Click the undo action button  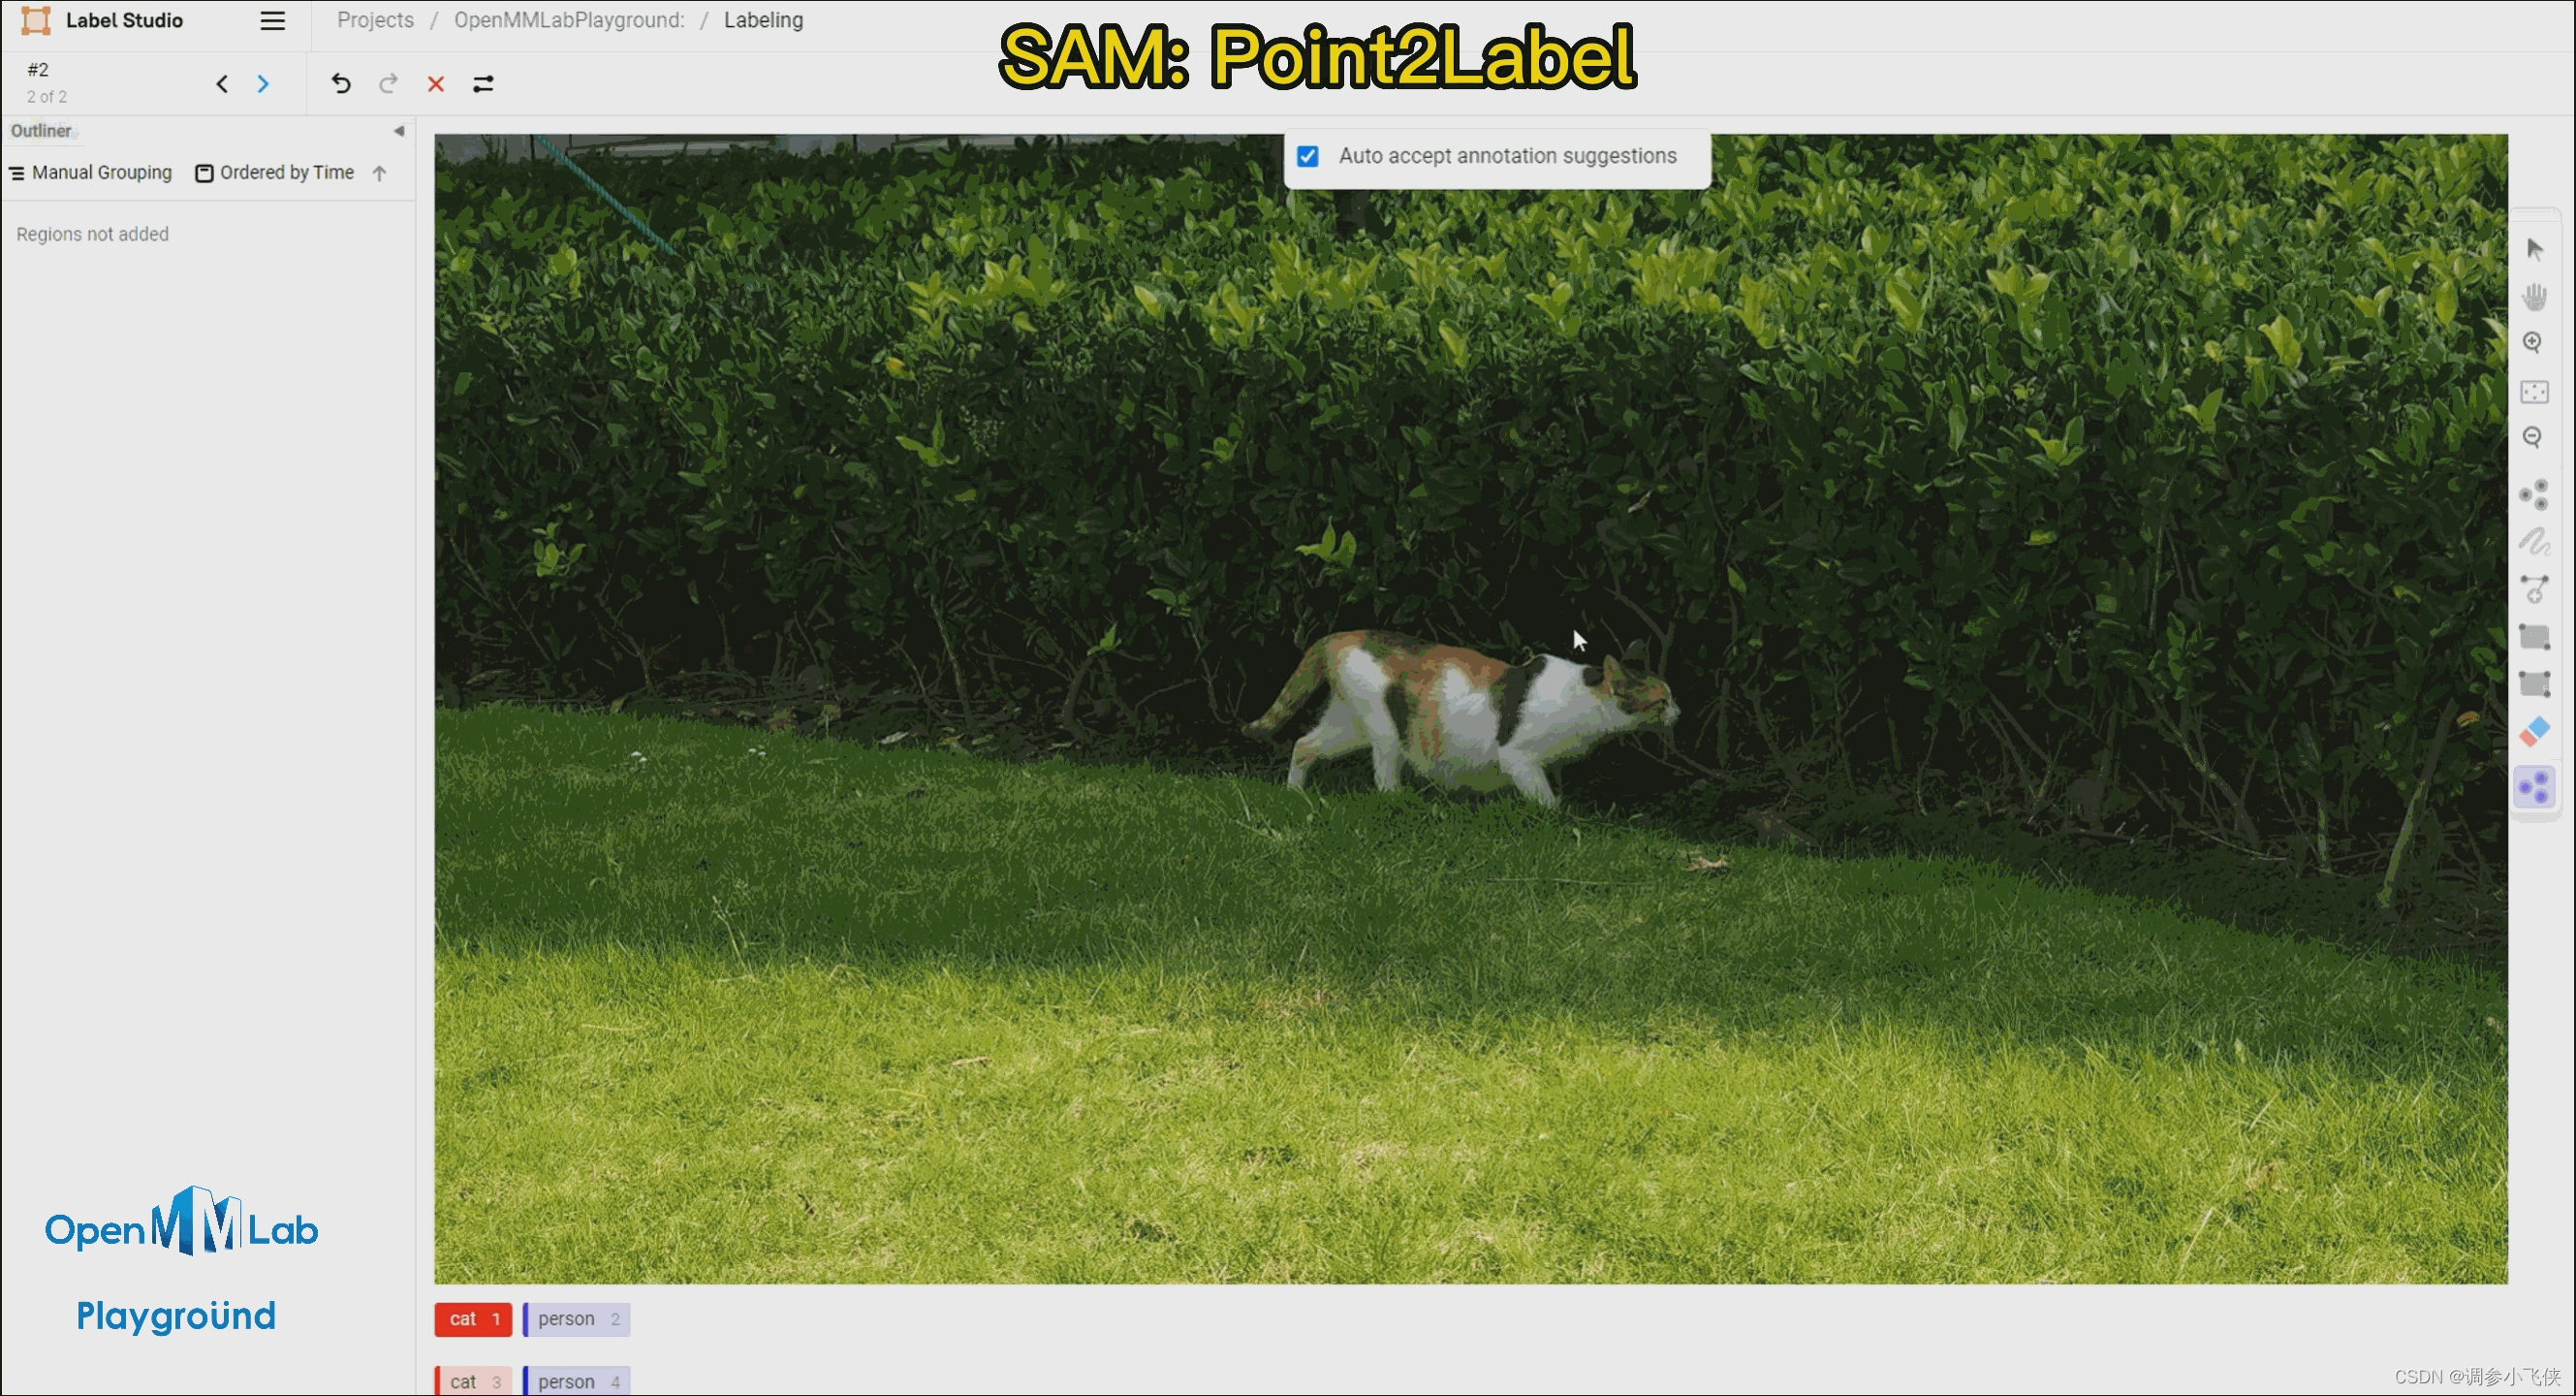tap(342, 82)
